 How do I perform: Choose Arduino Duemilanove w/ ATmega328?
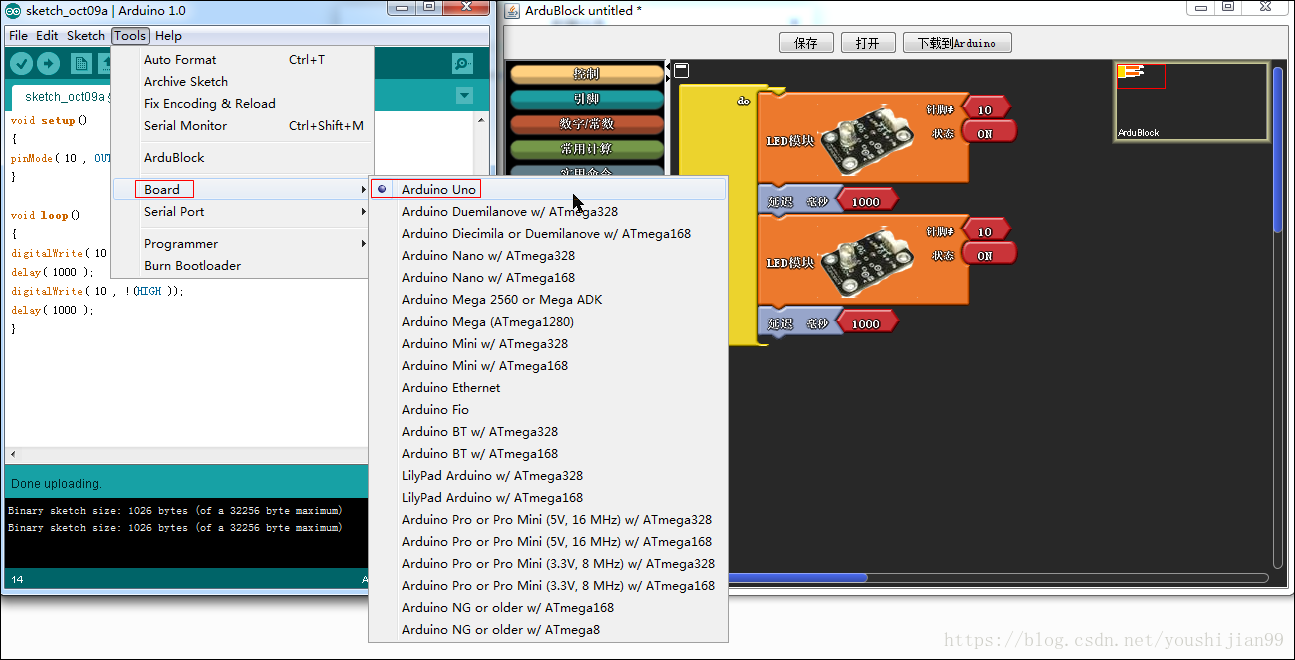click(x=548, y=211)
